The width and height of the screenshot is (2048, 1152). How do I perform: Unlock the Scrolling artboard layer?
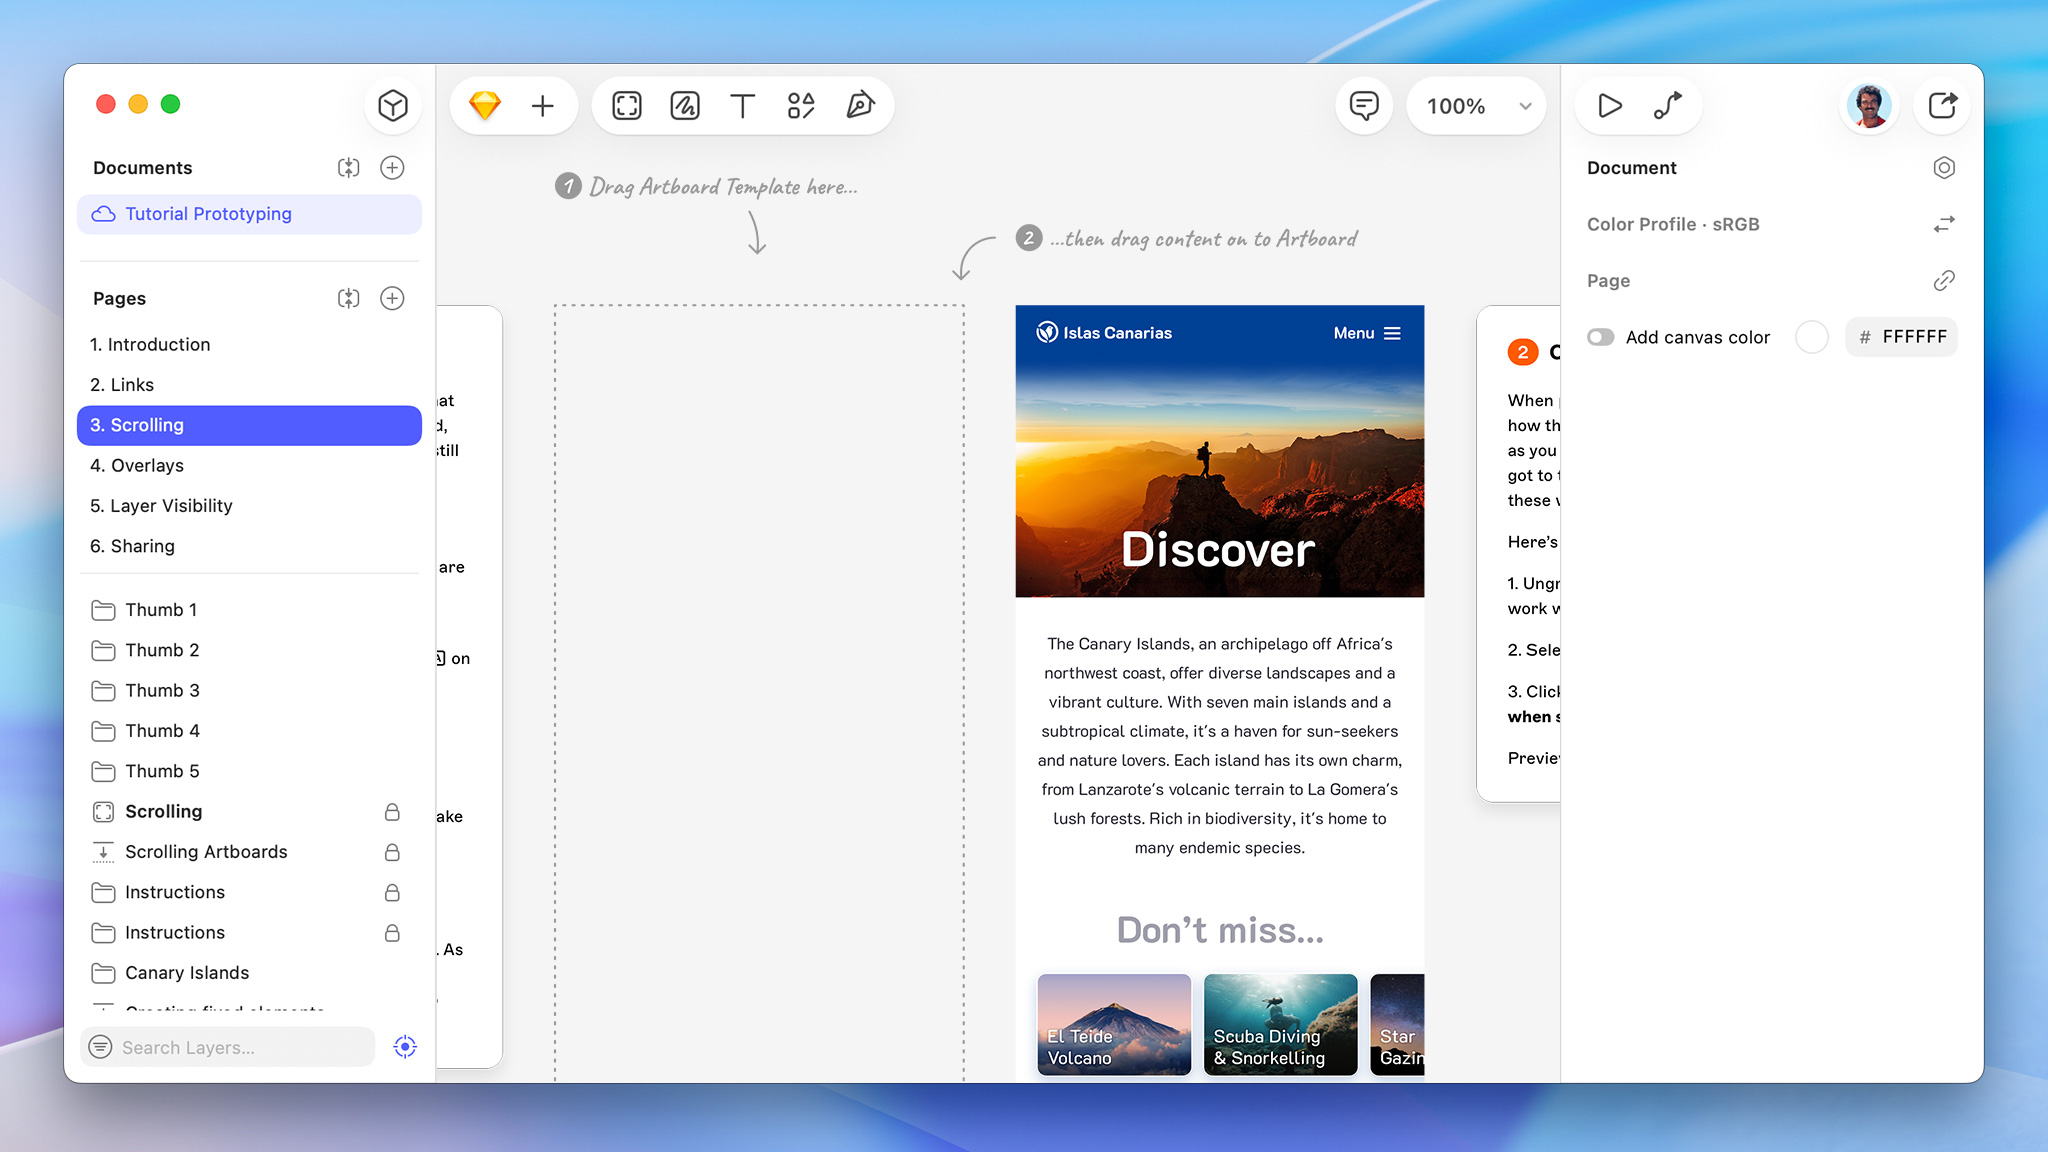click(392, 812)
